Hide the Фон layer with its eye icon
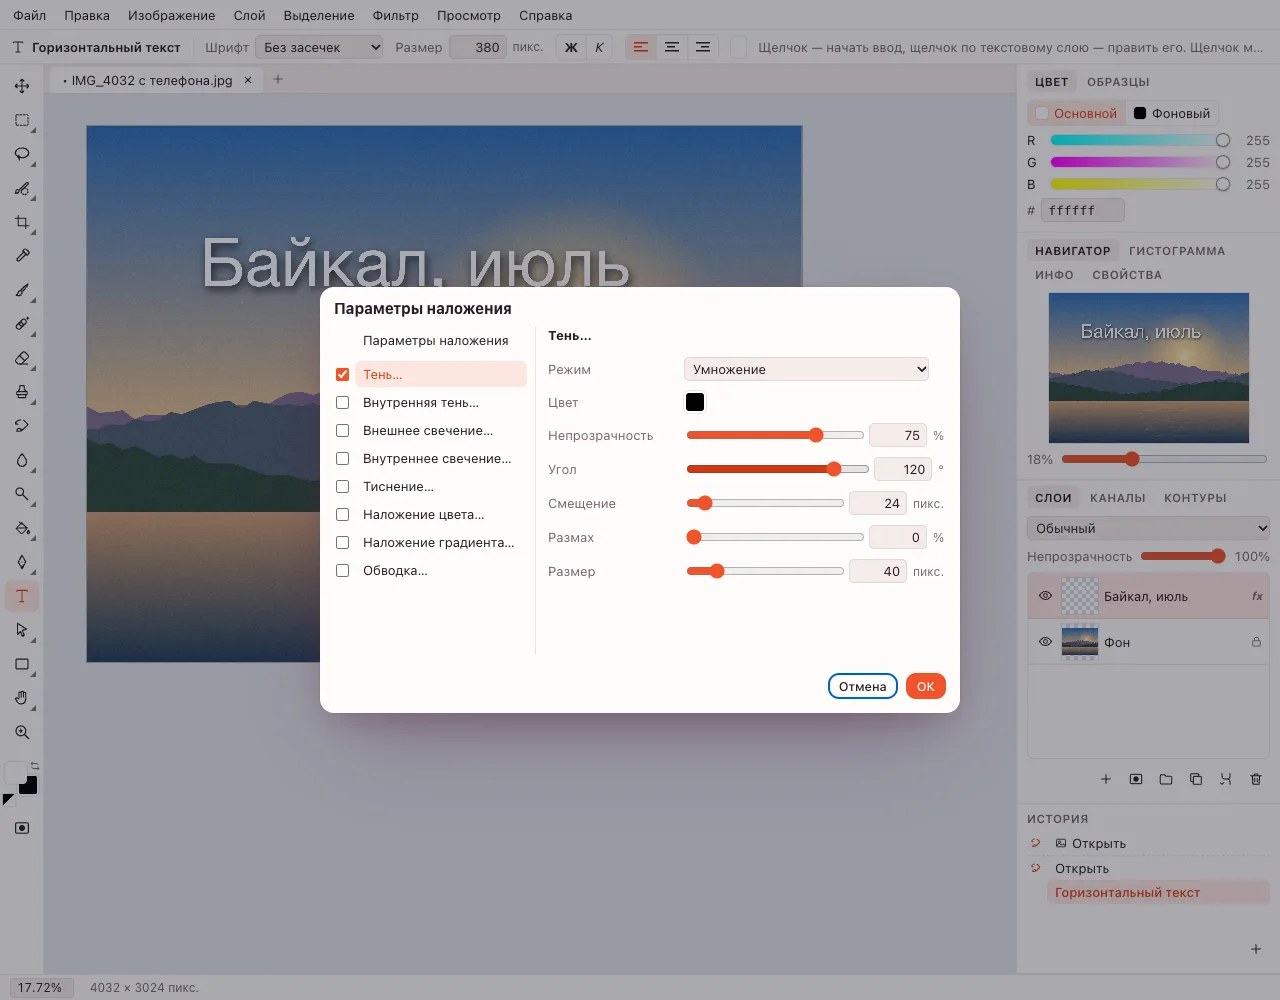Viewport: 1280px width, 1000px height. (1045, 642)
